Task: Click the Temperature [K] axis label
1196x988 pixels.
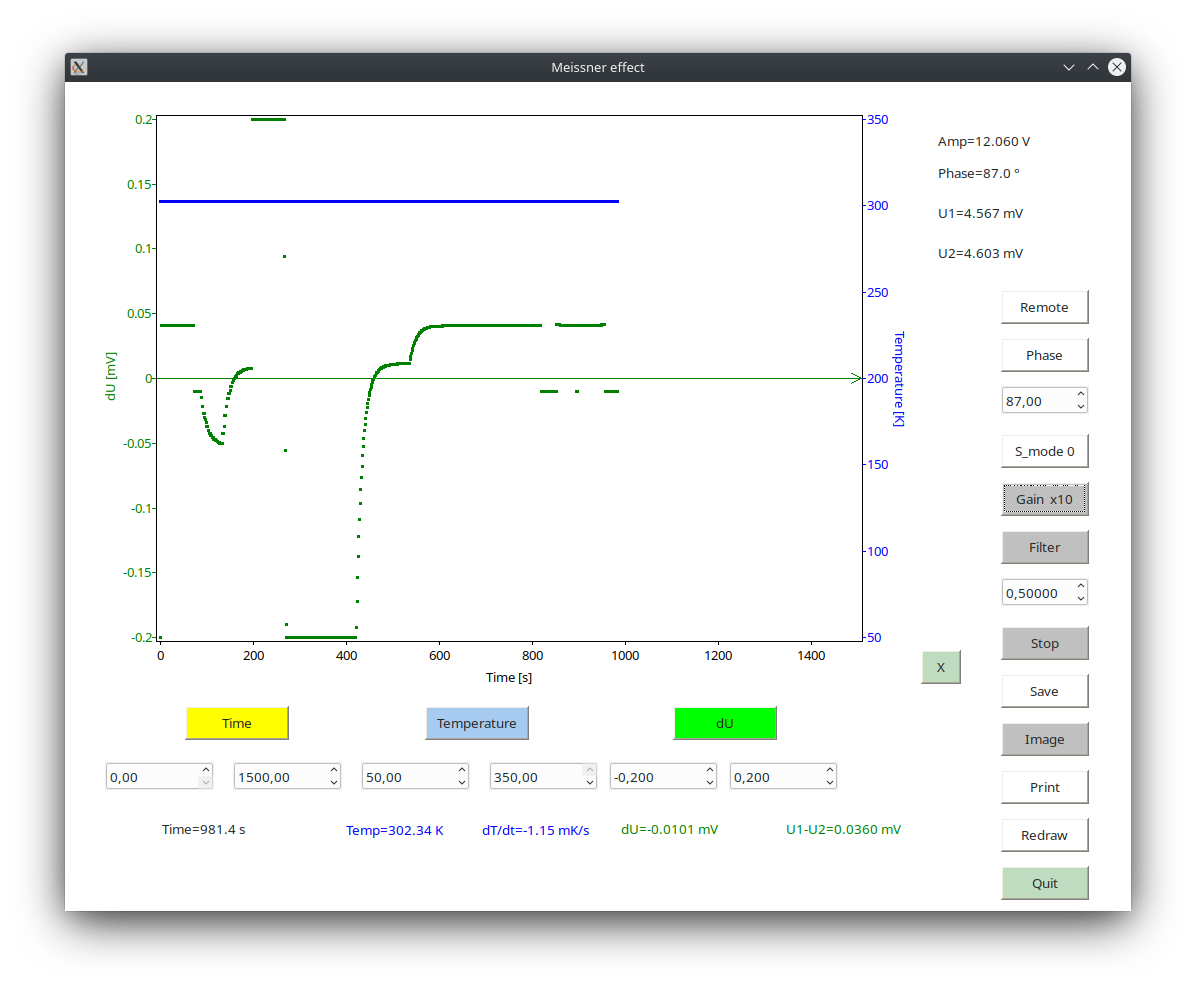Action: click(x=899, y=379)
